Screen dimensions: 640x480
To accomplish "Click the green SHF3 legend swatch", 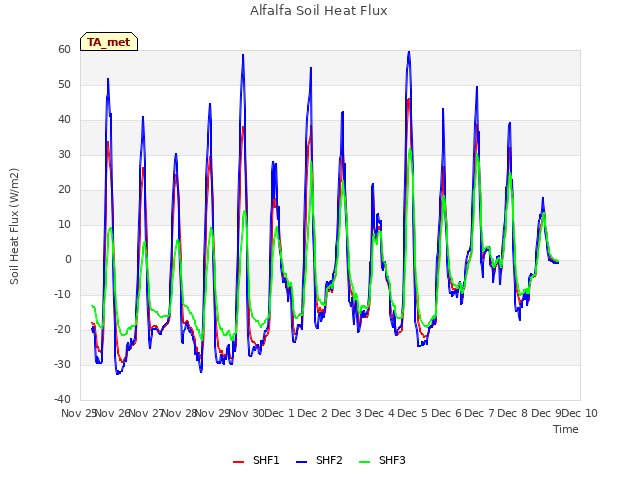I will click(364, 462).
